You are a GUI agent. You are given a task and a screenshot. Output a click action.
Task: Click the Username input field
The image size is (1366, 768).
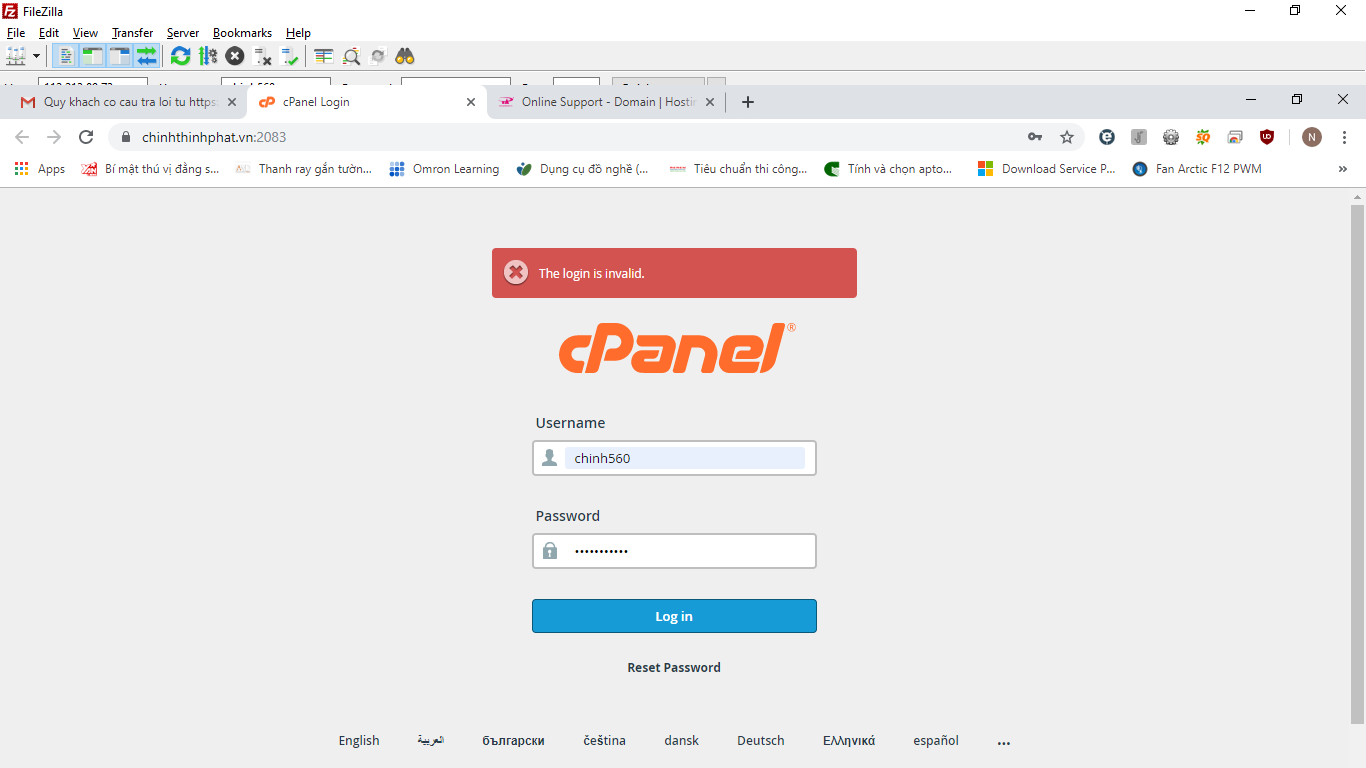click(x=674, y=458)
